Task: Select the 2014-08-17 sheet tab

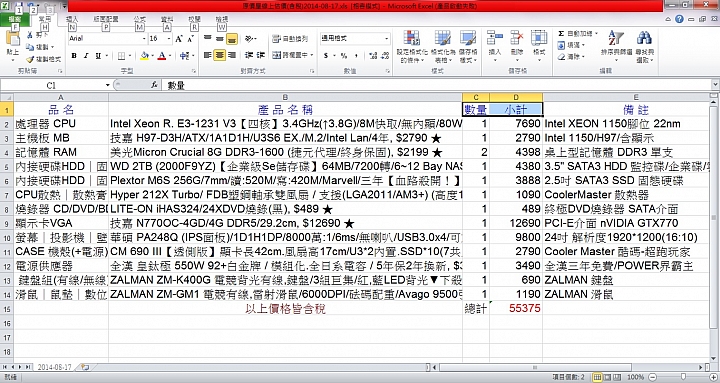Action: point(55,367)
